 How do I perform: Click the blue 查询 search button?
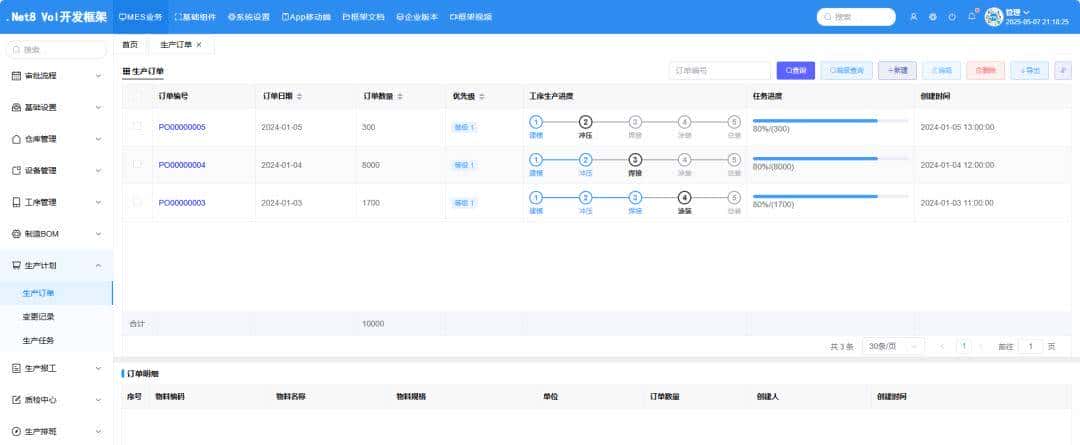796,70
